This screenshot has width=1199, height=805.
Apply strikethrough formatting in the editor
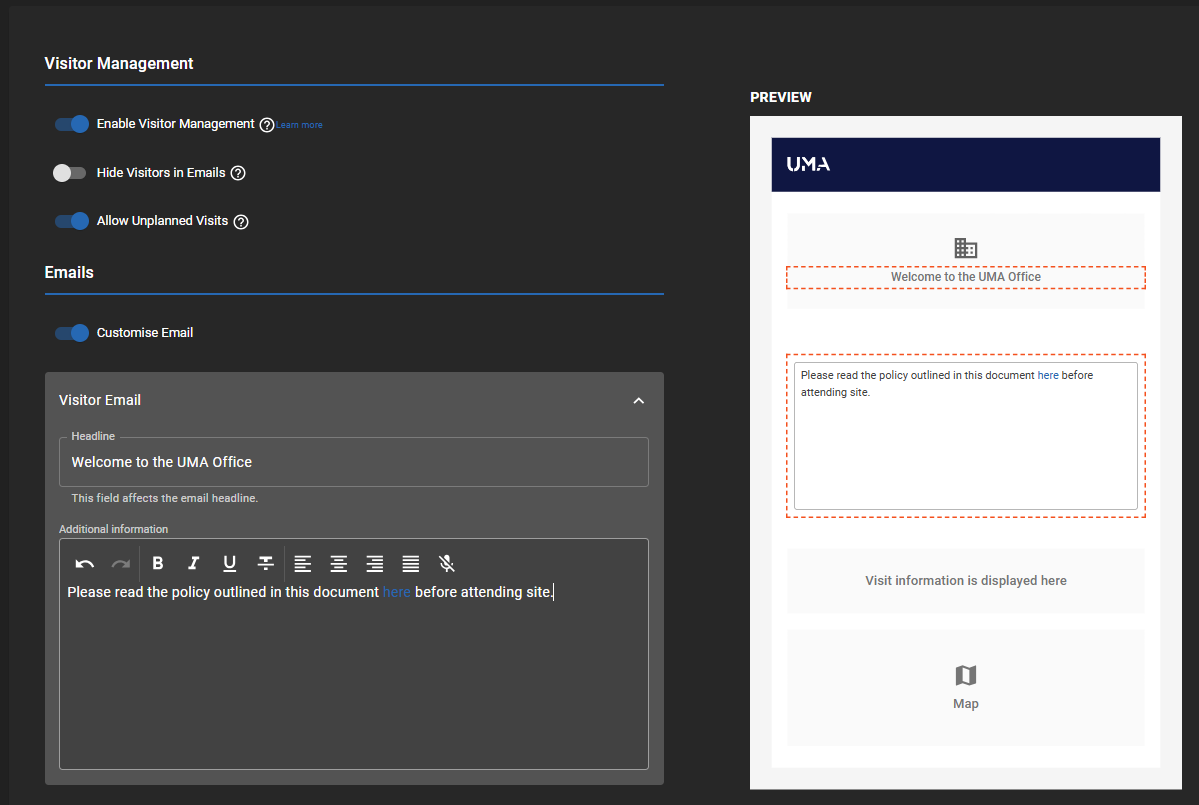tap(265, 563)
